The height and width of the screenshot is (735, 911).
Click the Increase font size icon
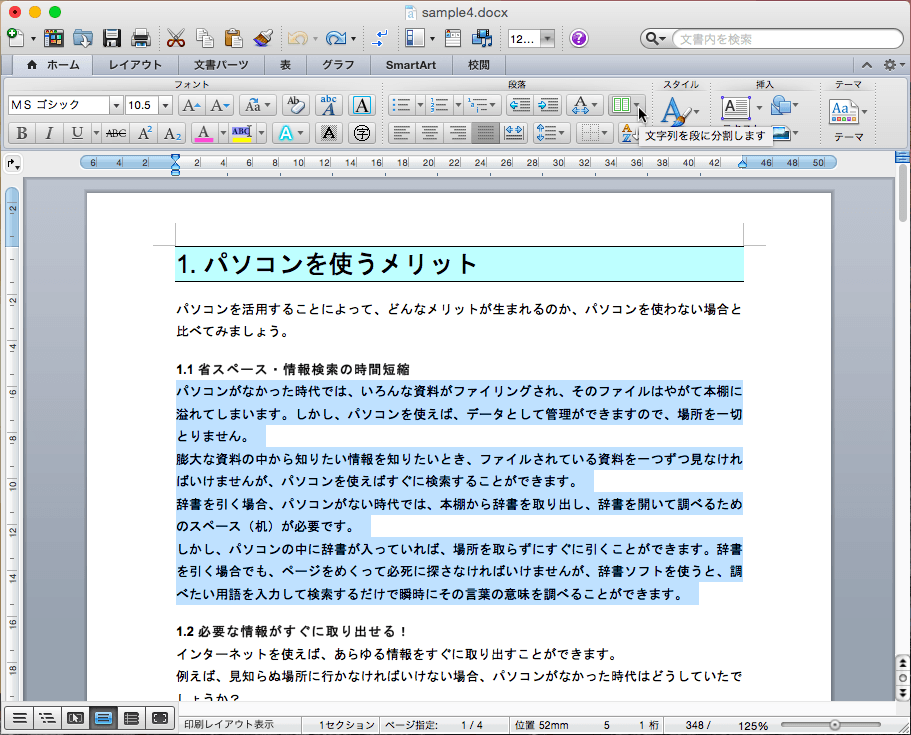pyautogui.click(x=191, y=105)
